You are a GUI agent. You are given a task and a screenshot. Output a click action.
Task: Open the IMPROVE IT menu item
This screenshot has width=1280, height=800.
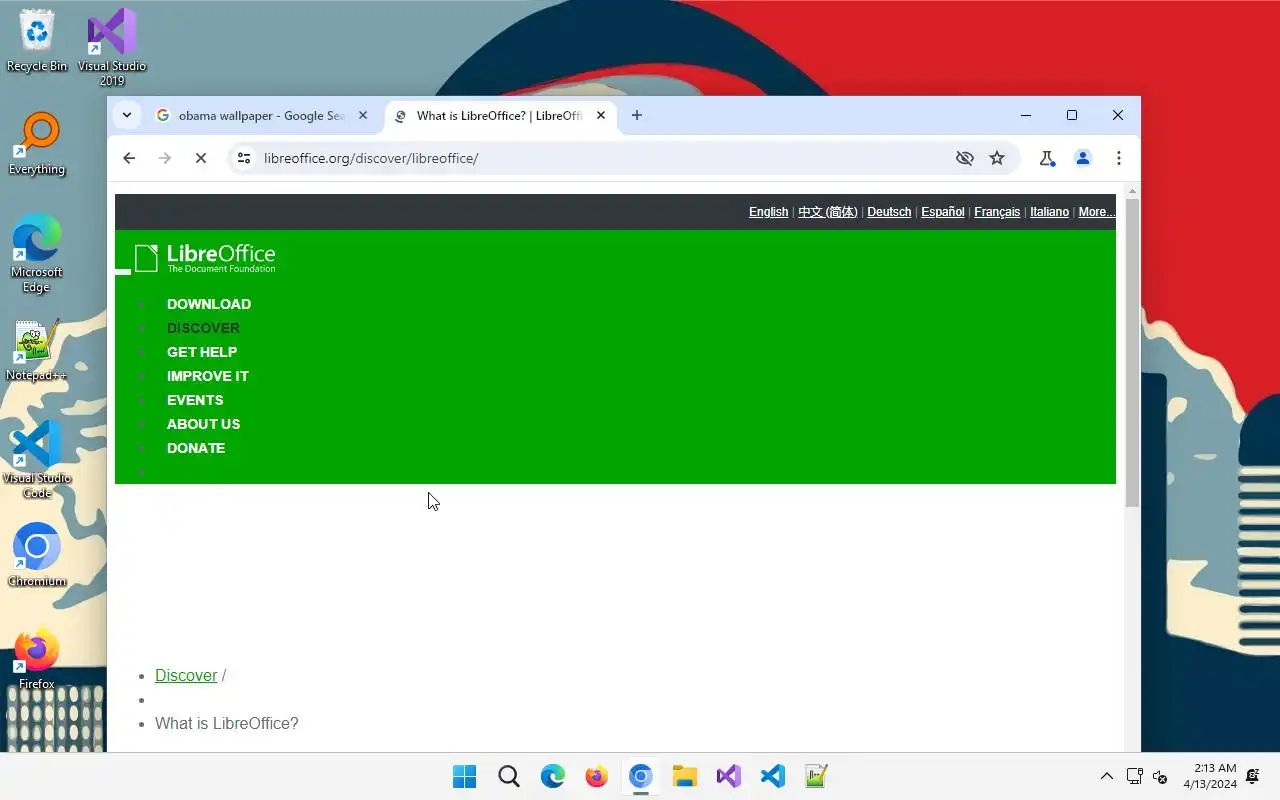click(x=208, y=376)
